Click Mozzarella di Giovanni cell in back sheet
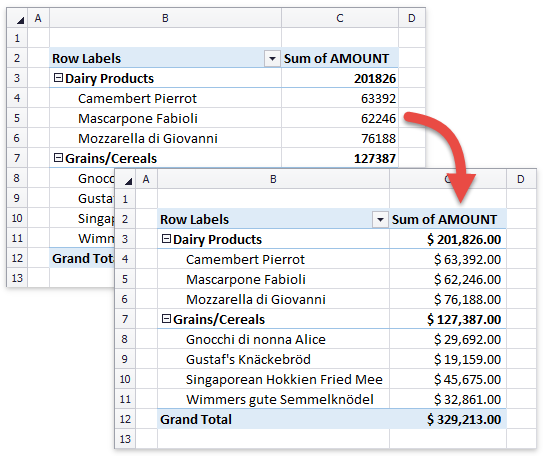543x456 pixels. coord(165,138)
